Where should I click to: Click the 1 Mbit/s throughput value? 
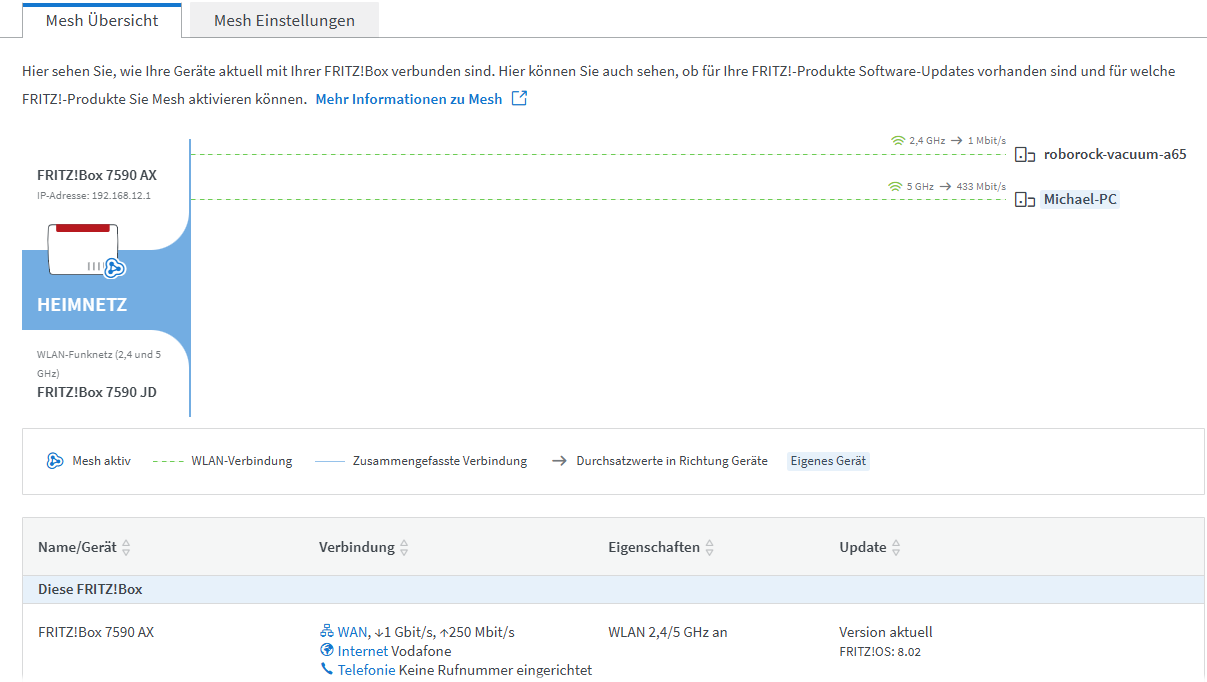point(986,141)
